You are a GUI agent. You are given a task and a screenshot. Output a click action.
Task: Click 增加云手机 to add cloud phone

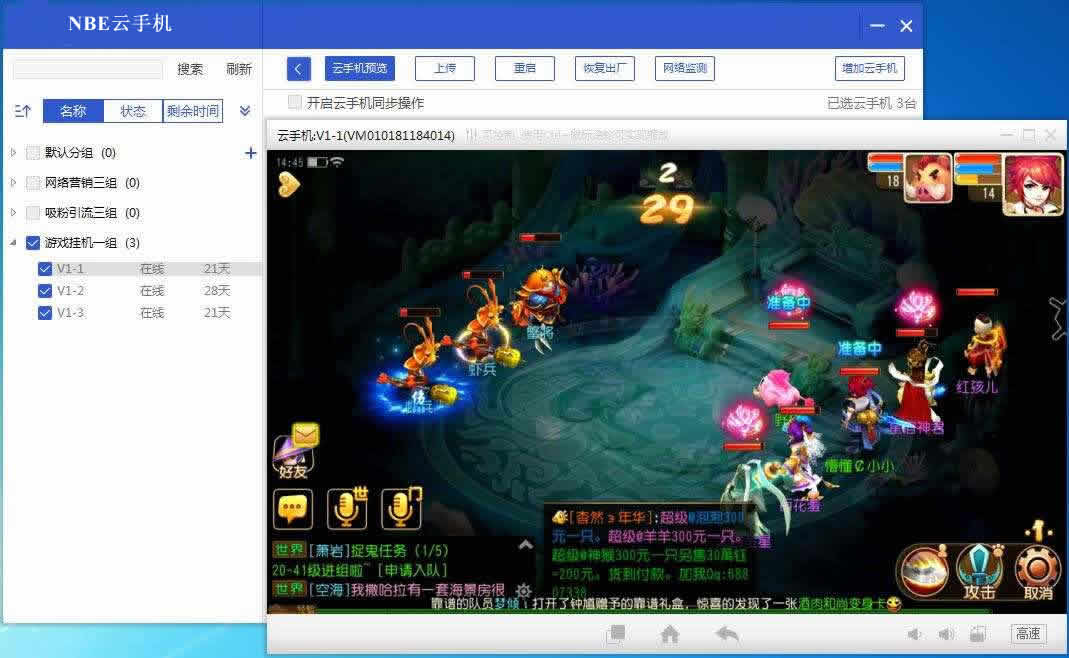(869, 68)
